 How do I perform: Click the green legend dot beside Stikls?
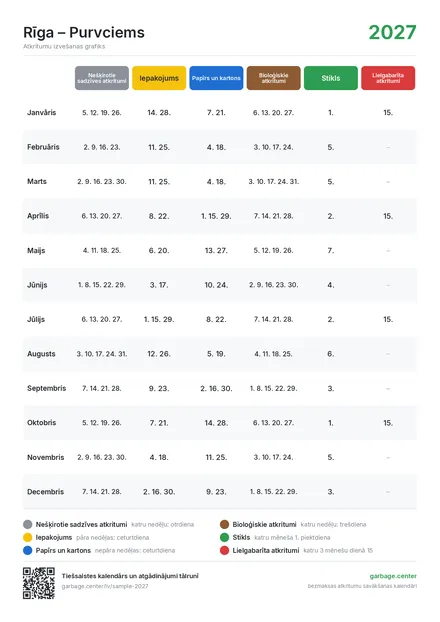pyautogui.click(x=224, y=538)
